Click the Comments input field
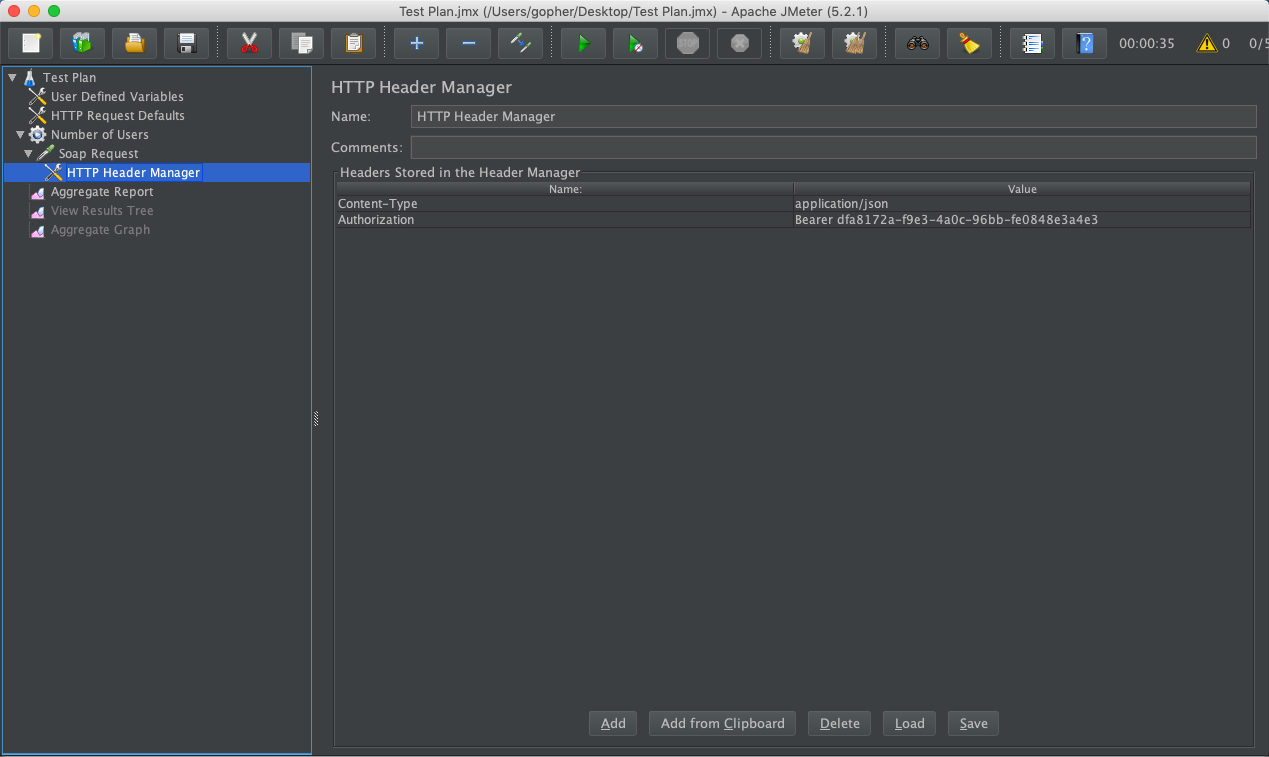The image size is (1269, 757). (833, 147)
